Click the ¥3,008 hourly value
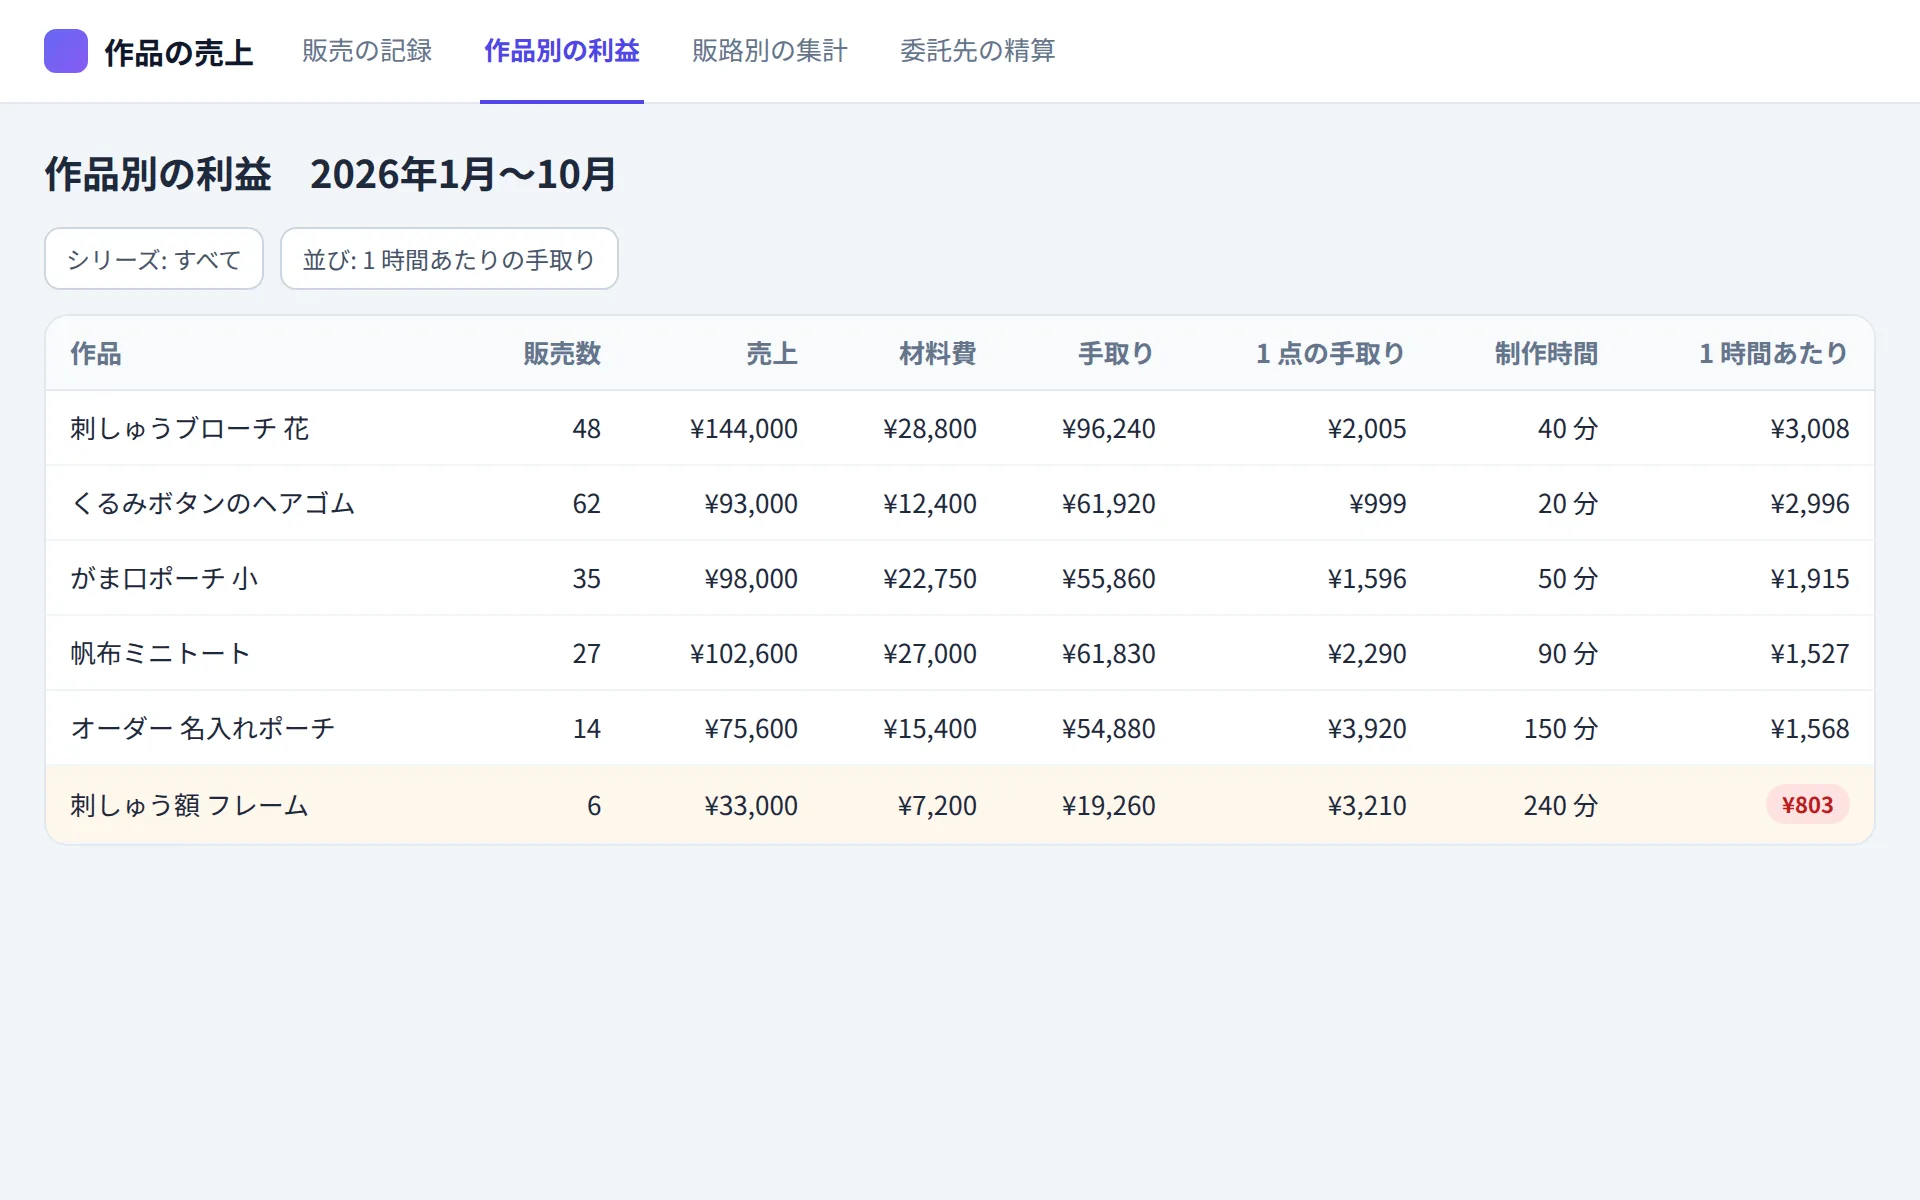 1810,428
